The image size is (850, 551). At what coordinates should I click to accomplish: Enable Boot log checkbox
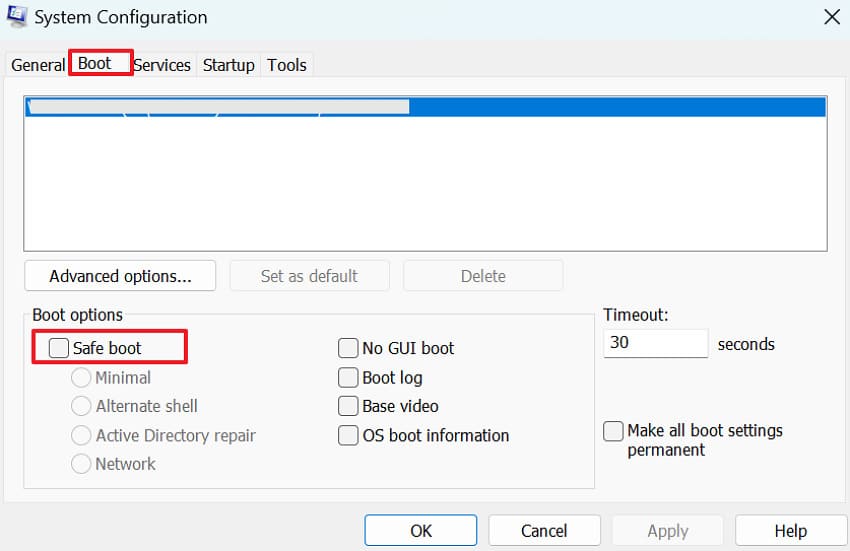coord(348,377)
